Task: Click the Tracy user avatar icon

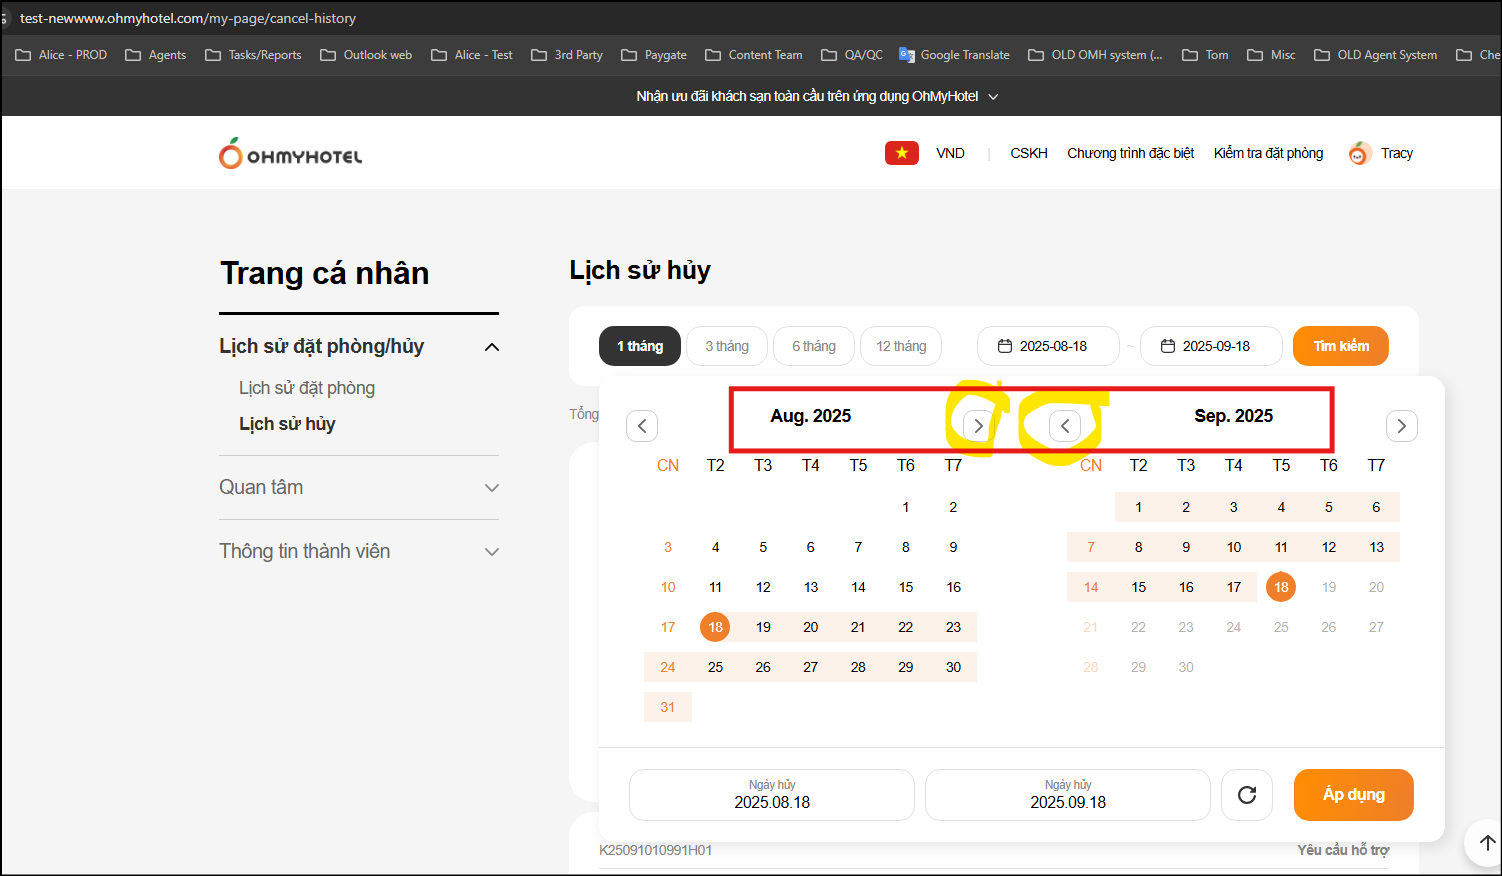Action: coord(1359,153)
